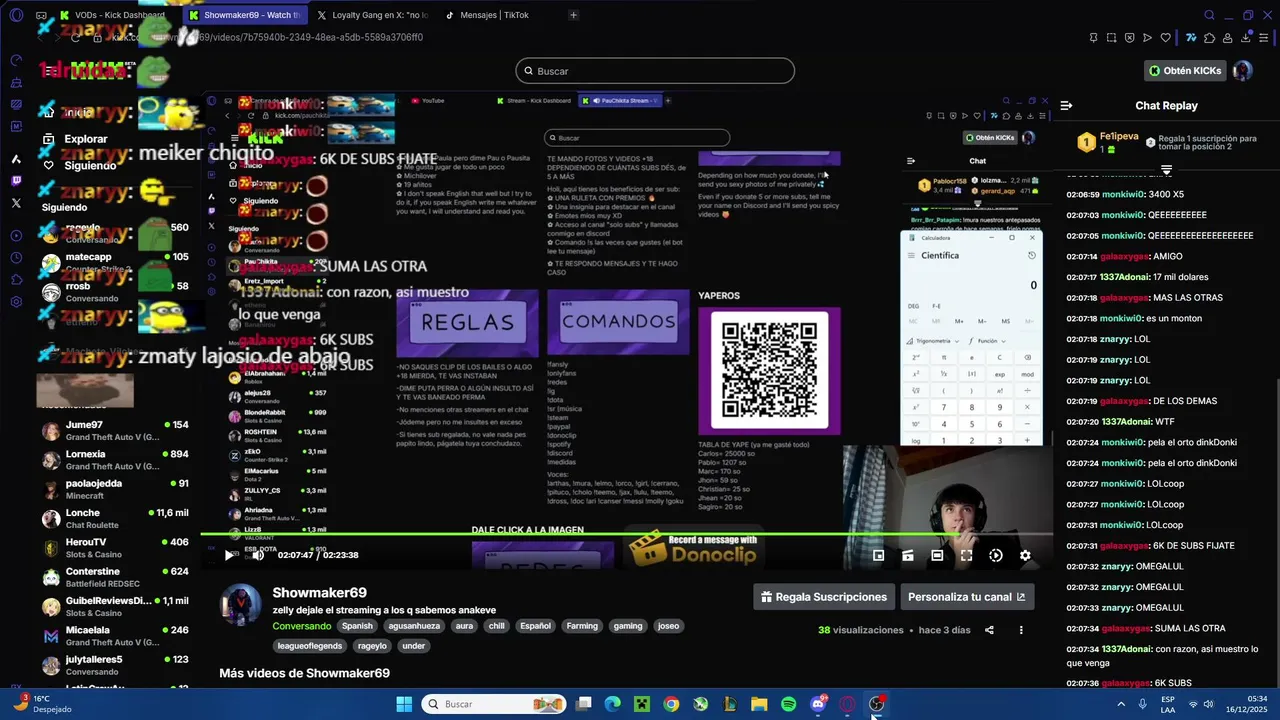The width and height of the screenshot is (1280, 720).
Task: Open the Windows Start menu
Action: point(404,704)
